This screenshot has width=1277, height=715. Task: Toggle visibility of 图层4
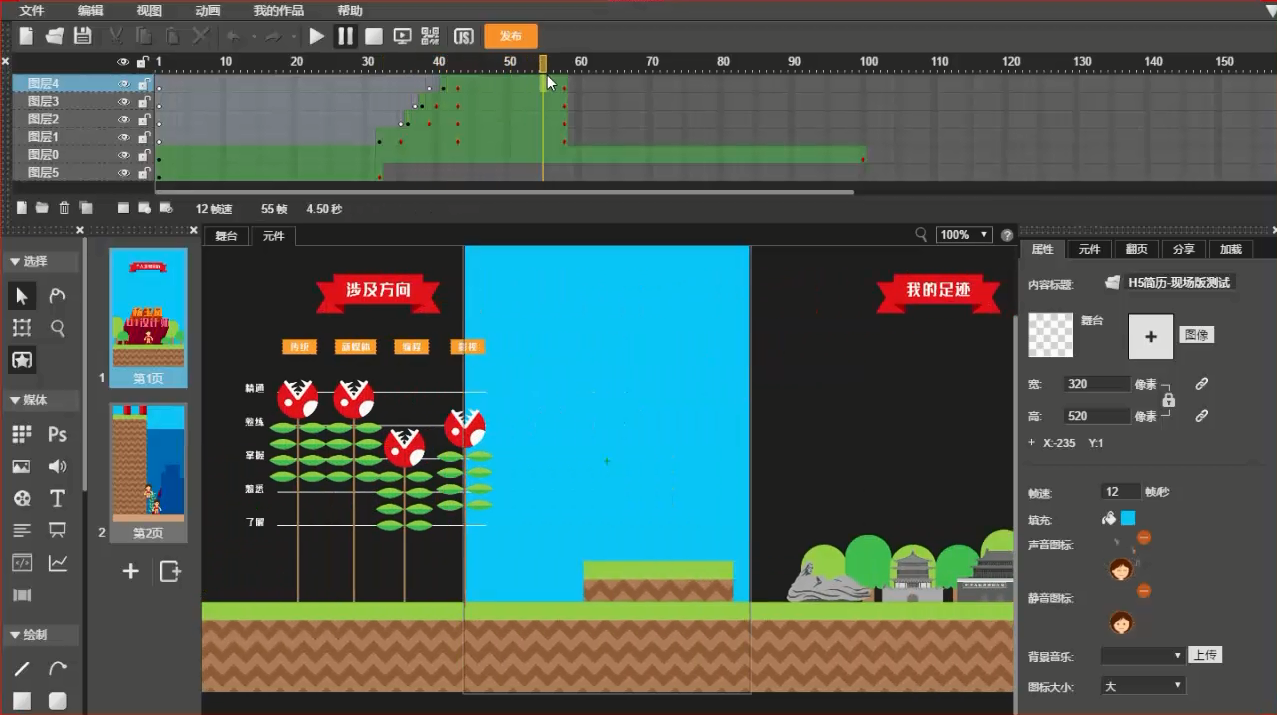[124, 84]
